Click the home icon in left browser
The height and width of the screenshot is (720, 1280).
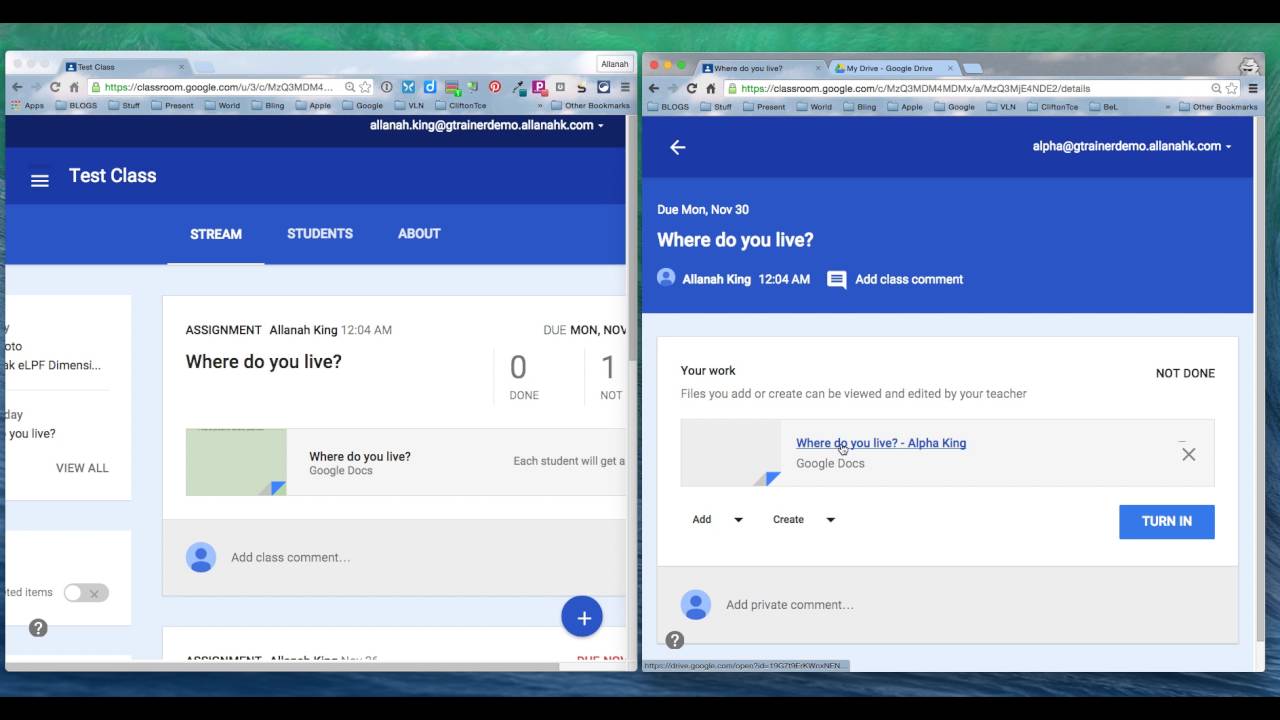(x=74, y=87)
